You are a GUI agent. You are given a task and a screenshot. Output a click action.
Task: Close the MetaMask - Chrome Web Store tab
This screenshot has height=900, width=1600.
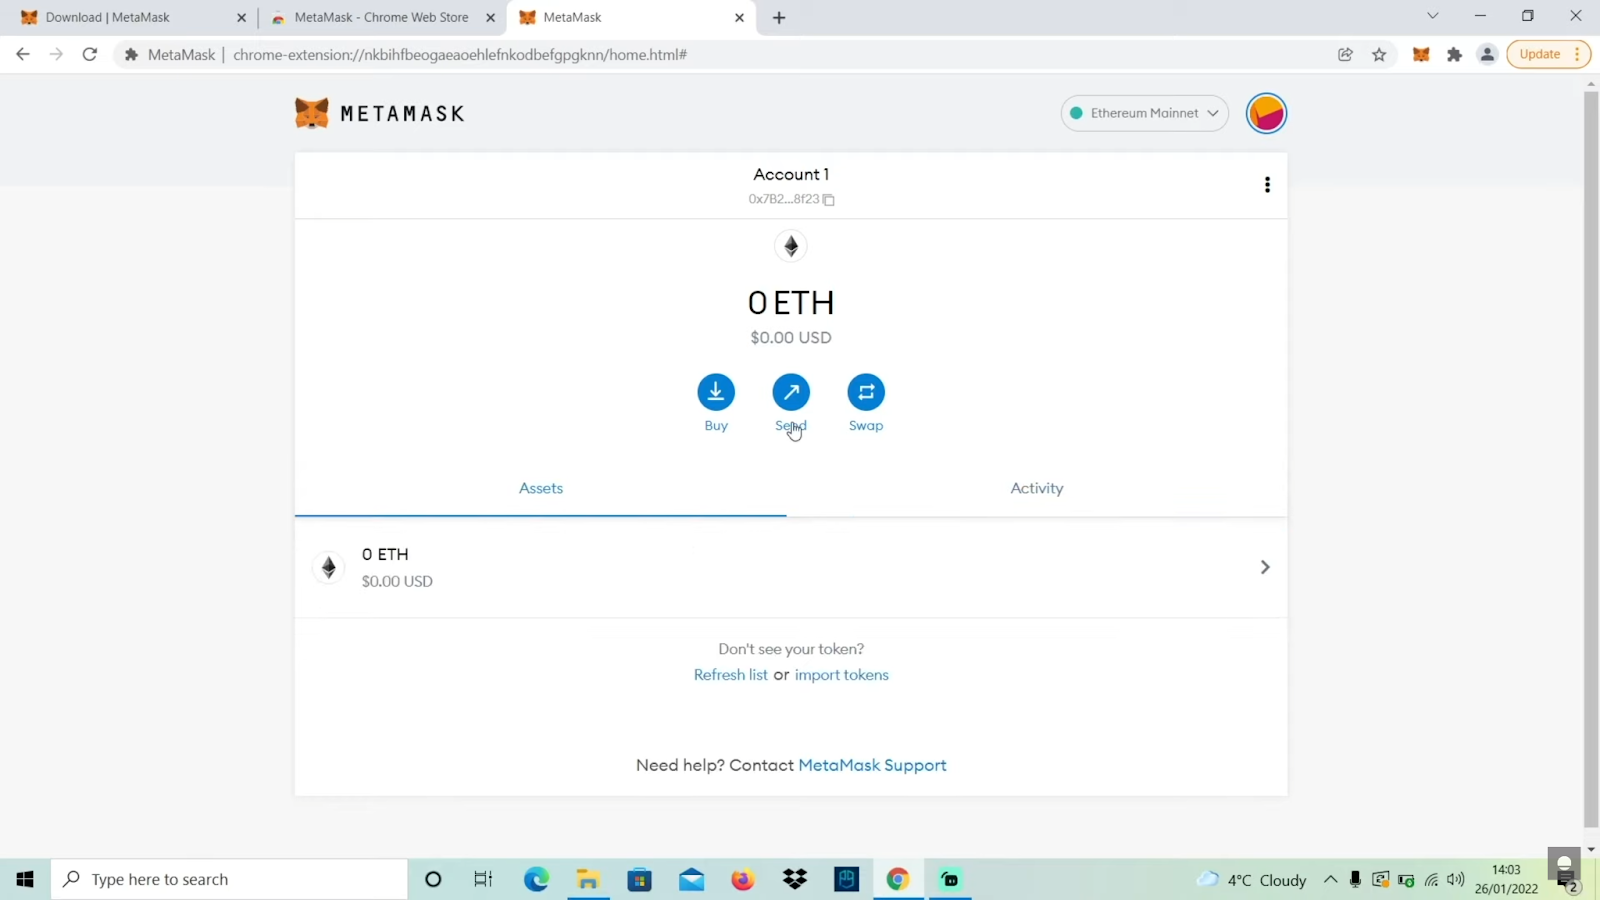(x=490, y=18)
